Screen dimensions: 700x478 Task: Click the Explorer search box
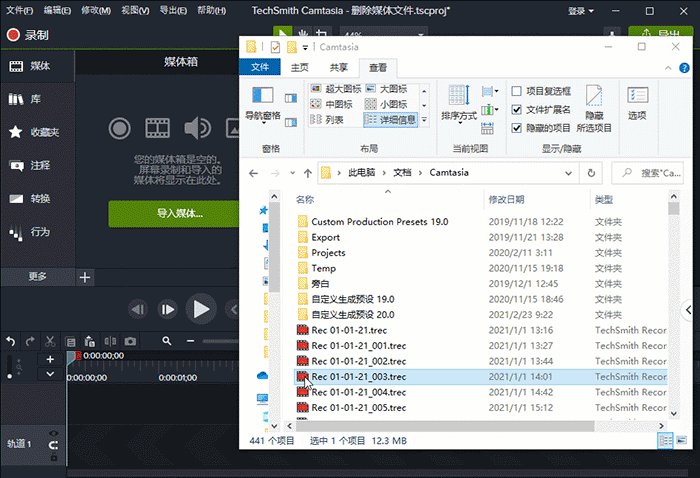(x=648, y=173)
